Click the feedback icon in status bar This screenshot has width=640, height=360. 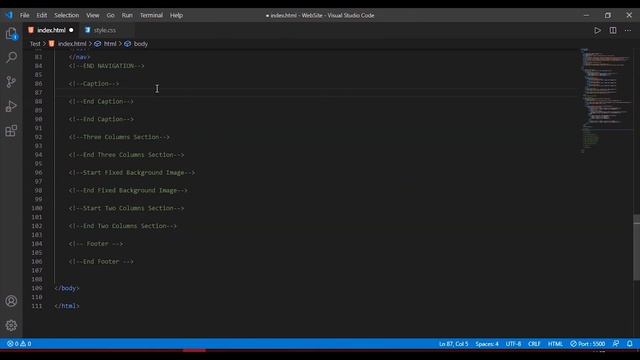[616, 344]
